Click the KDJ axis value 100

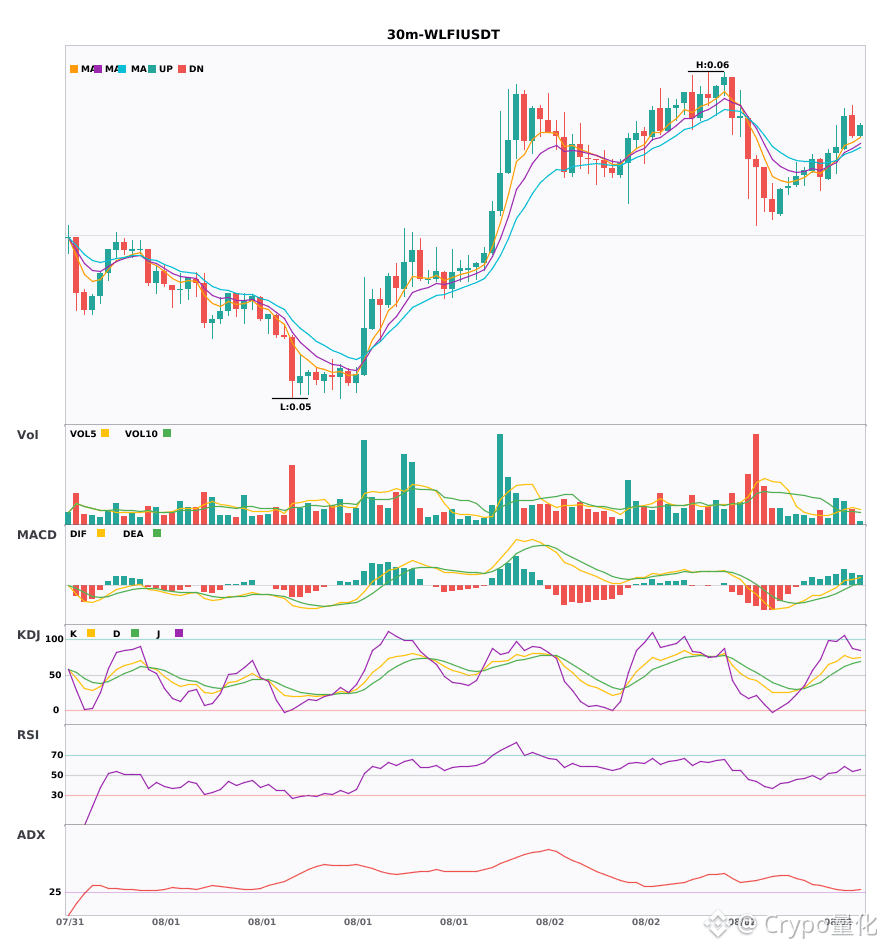[x=55, y=639]
